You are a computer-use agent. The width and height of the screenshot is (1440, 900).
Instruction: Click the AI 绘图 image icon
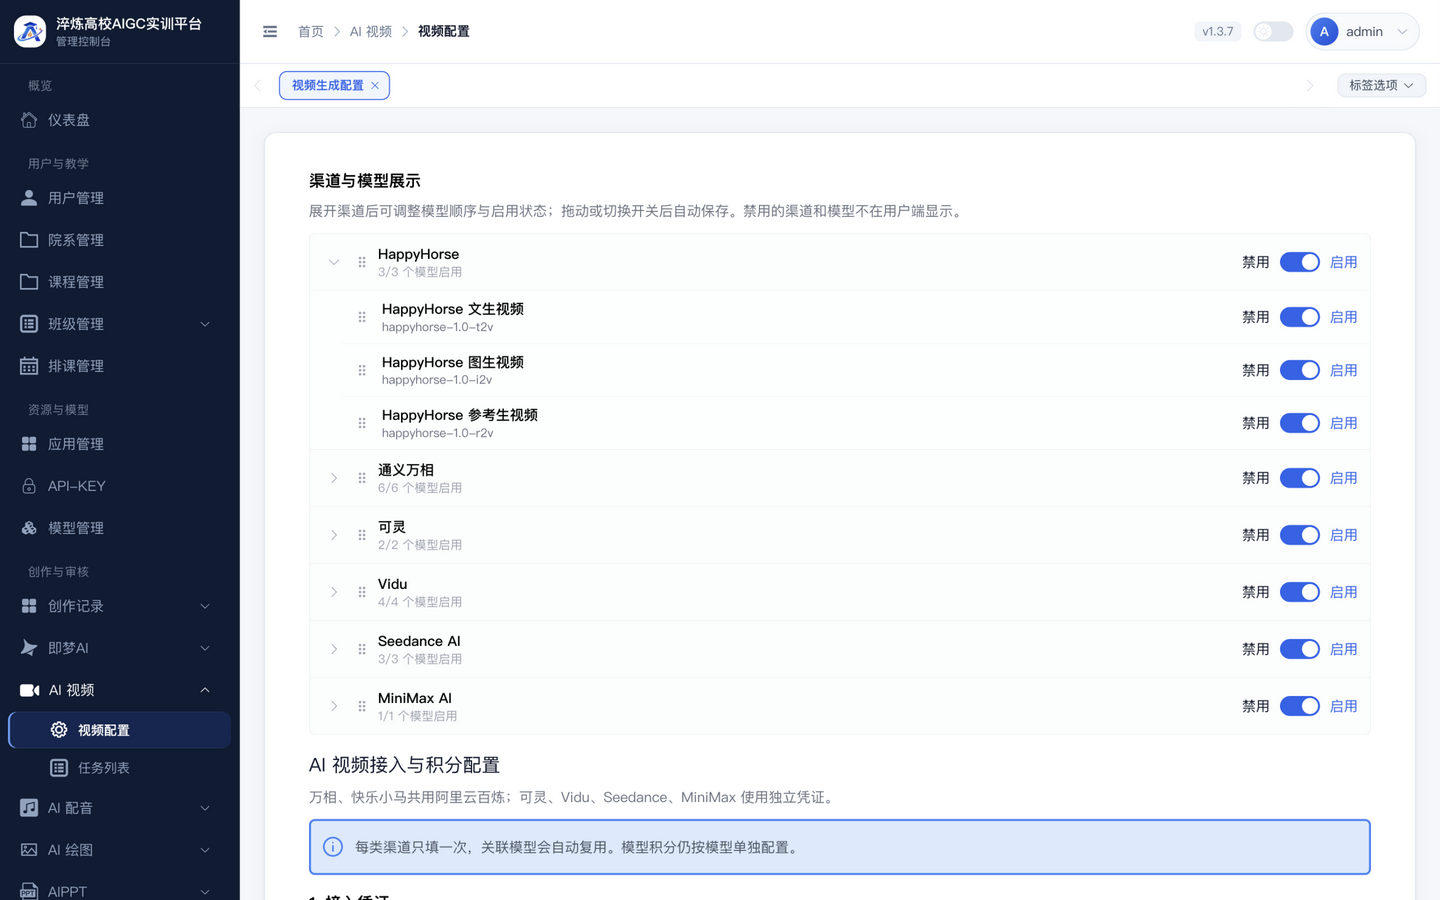point(29,850)
